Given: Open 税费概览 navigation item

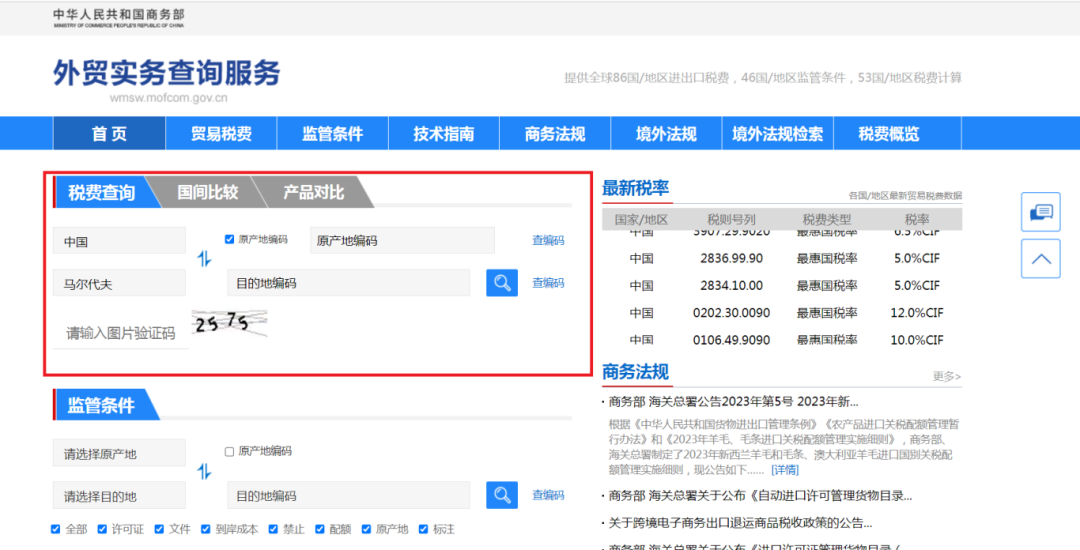Looking at the screenshot, I should pos(889,134).
